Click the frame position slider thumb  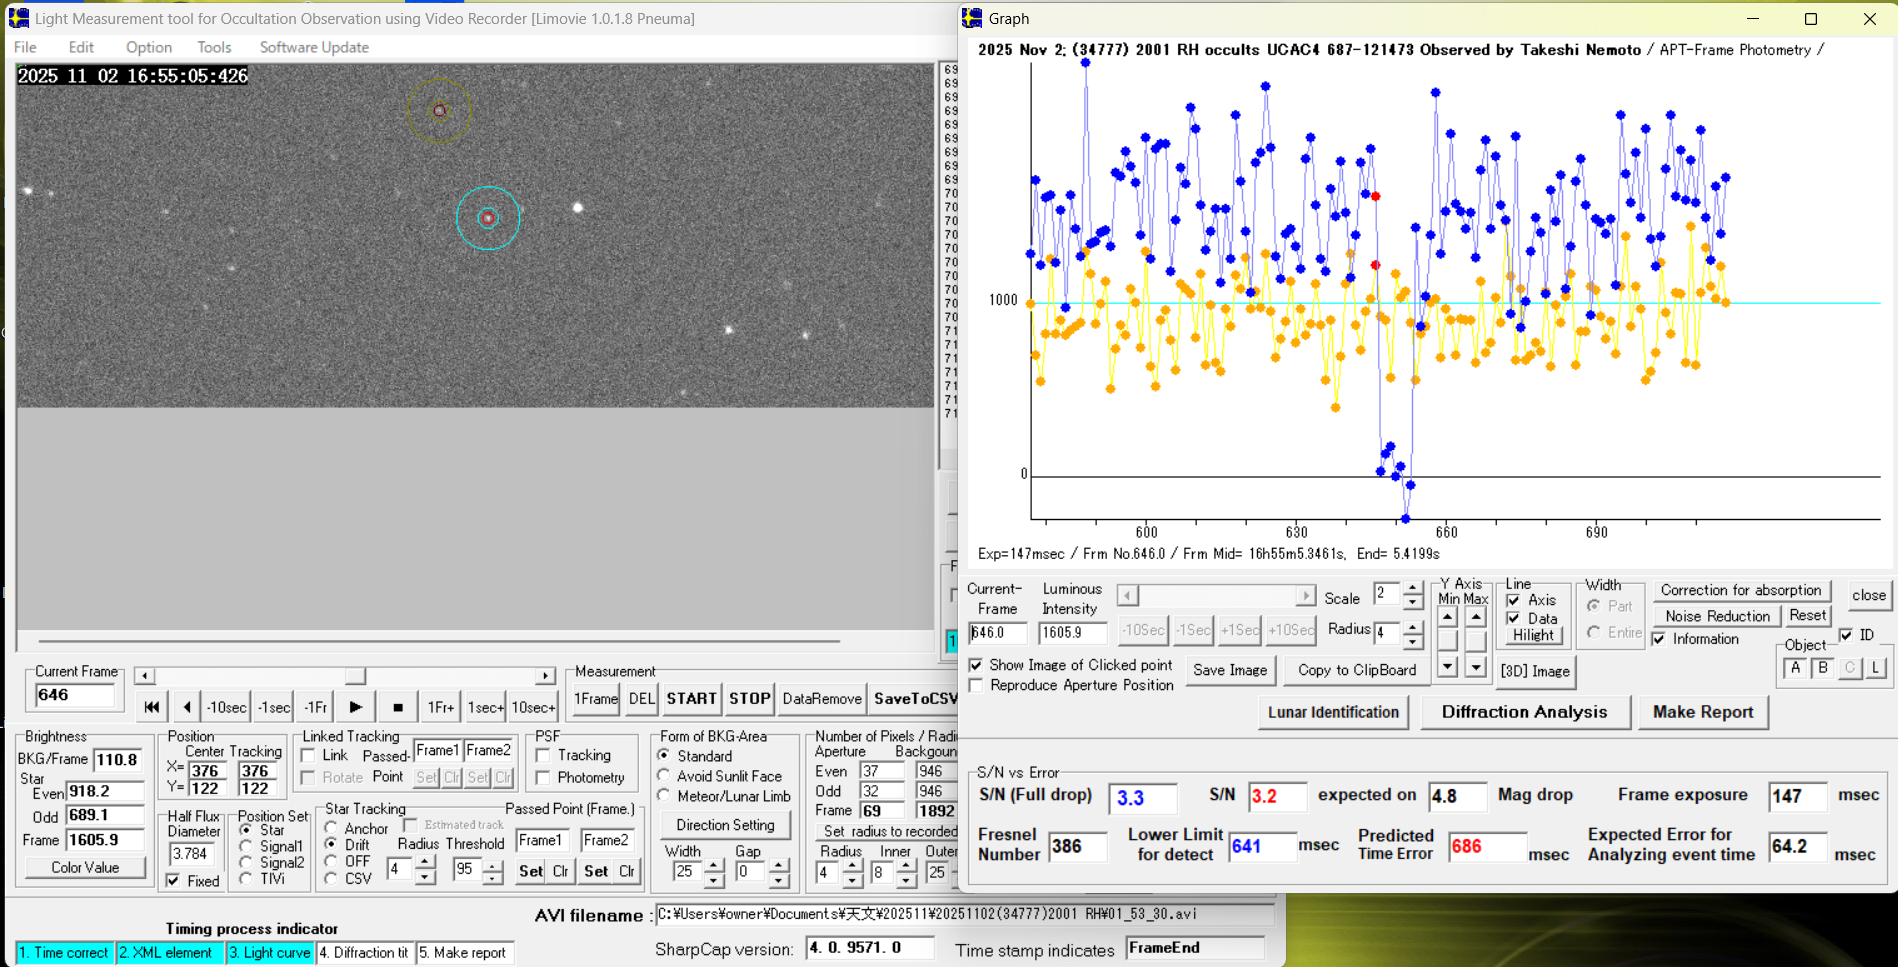(355, 676)
